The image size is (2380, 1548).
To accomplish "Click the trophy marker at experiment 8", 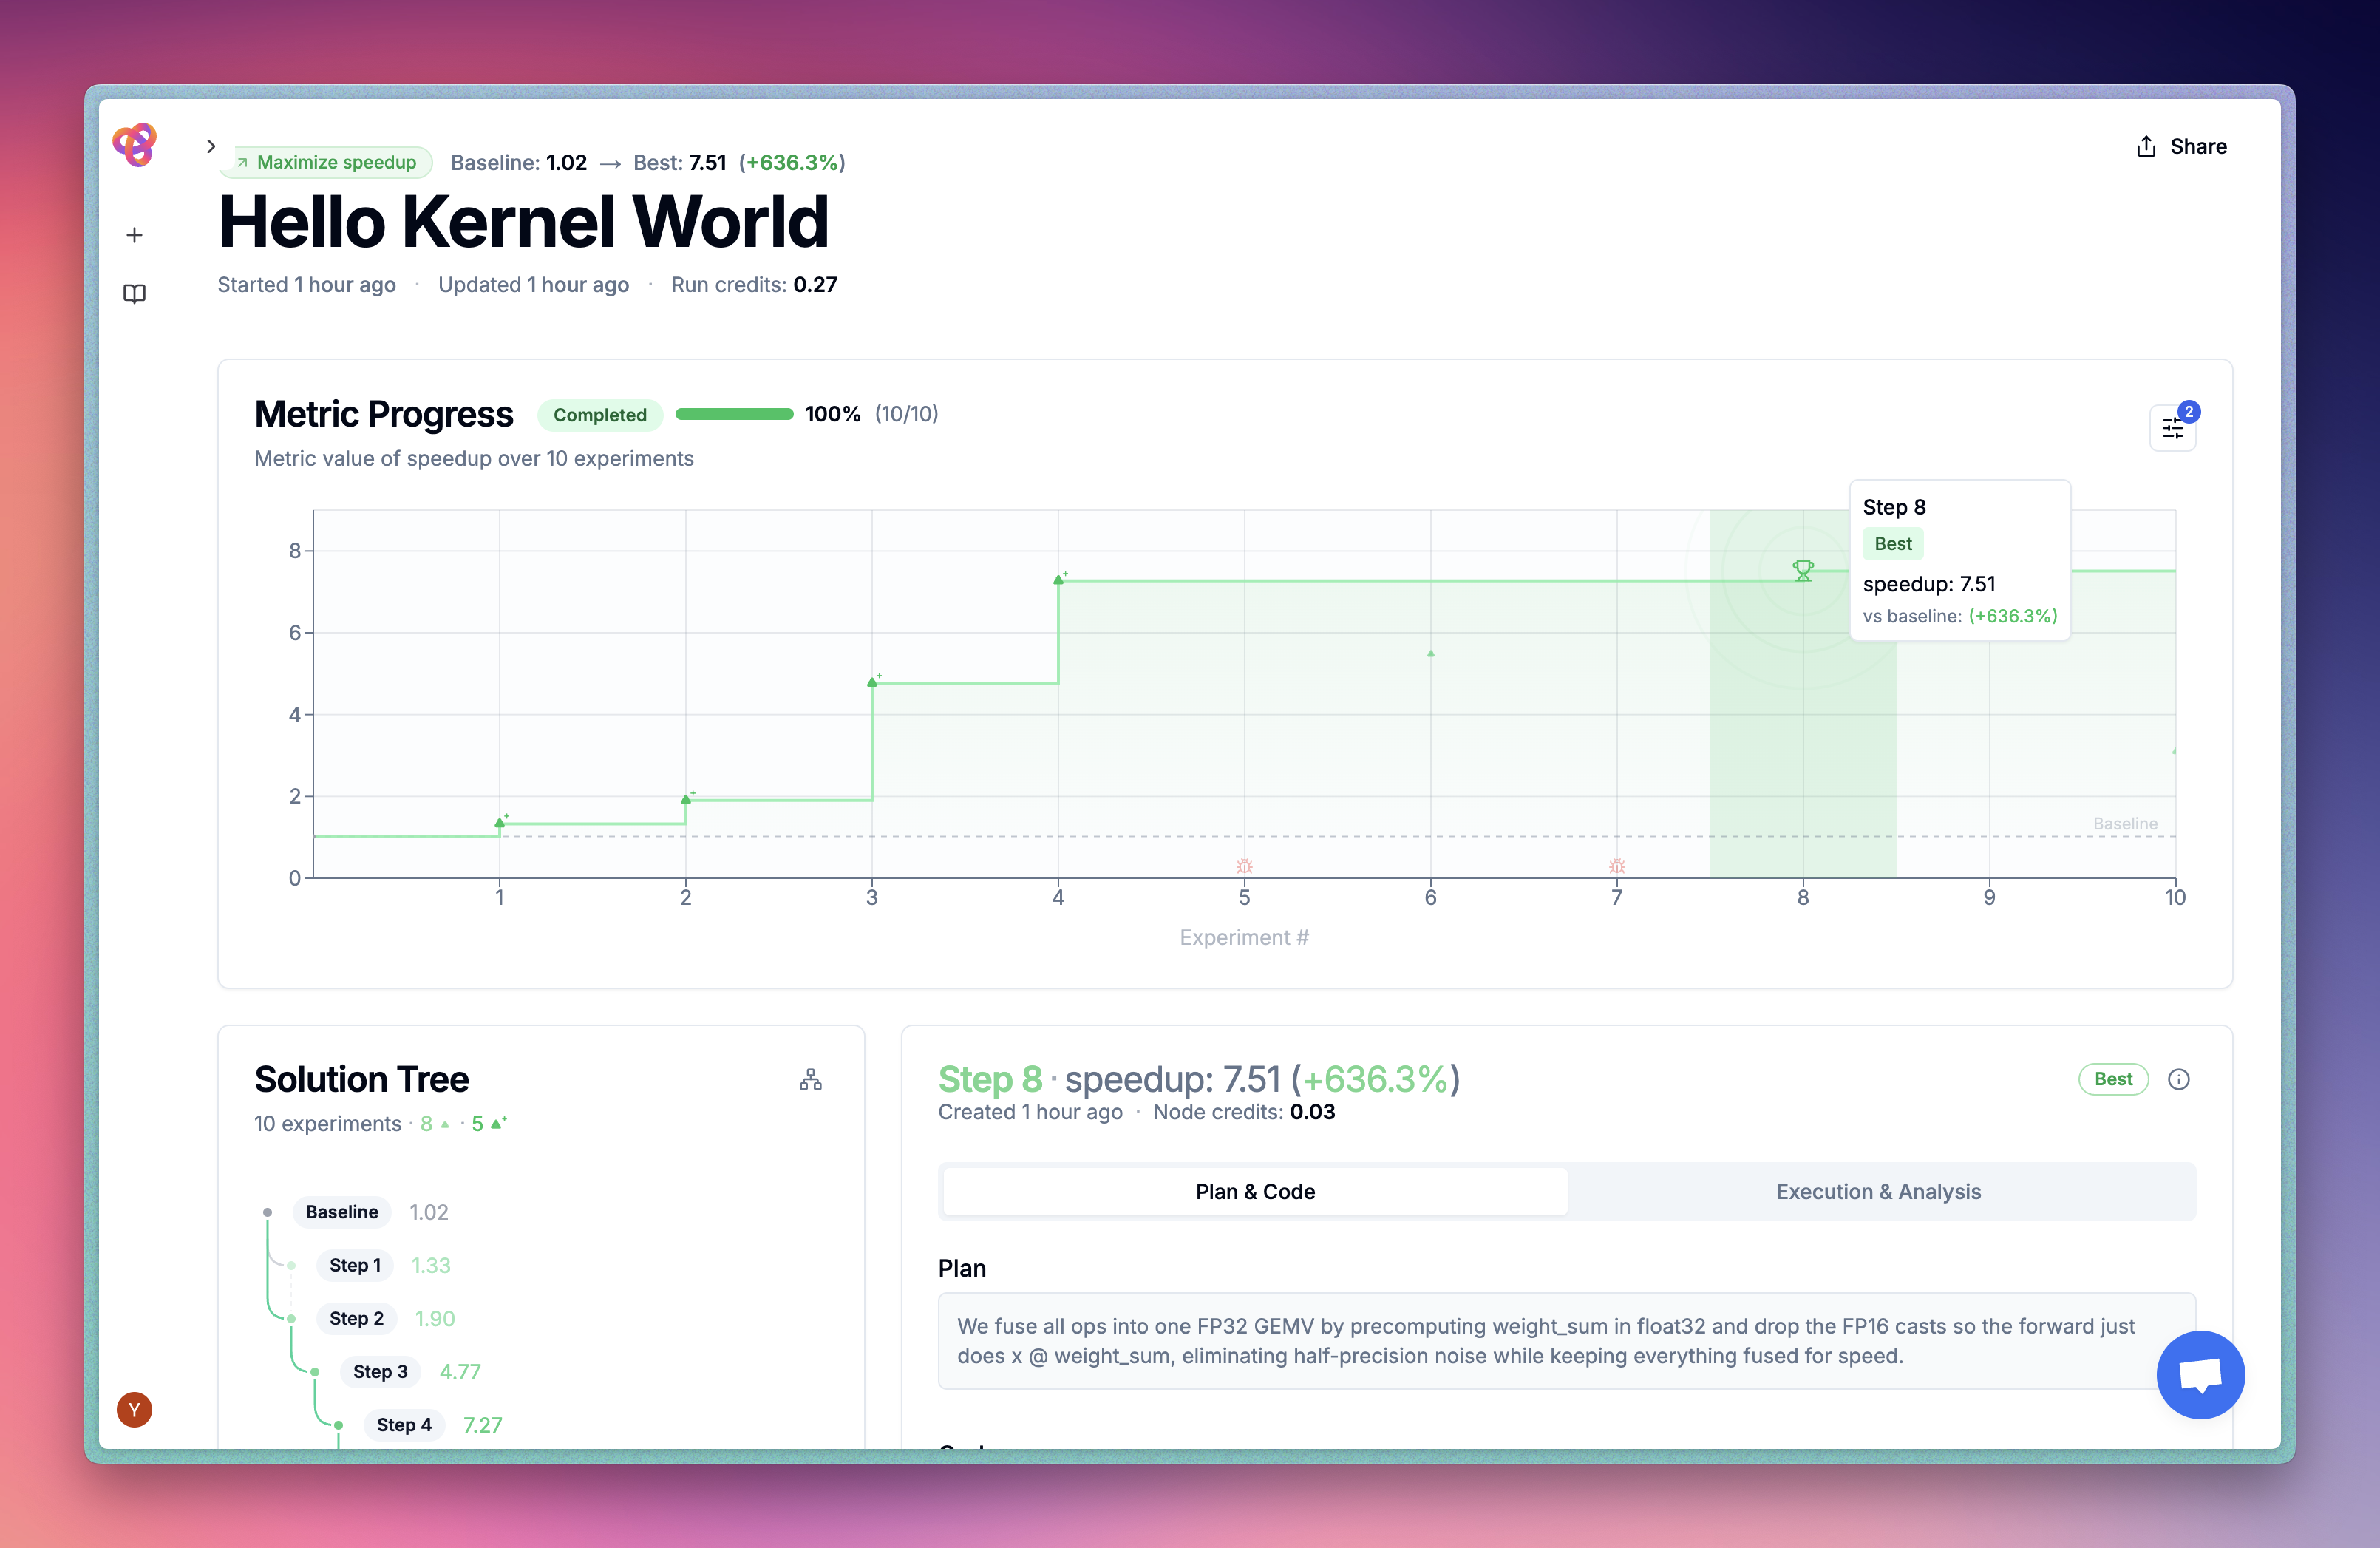I will click(x=1803, y=571).
